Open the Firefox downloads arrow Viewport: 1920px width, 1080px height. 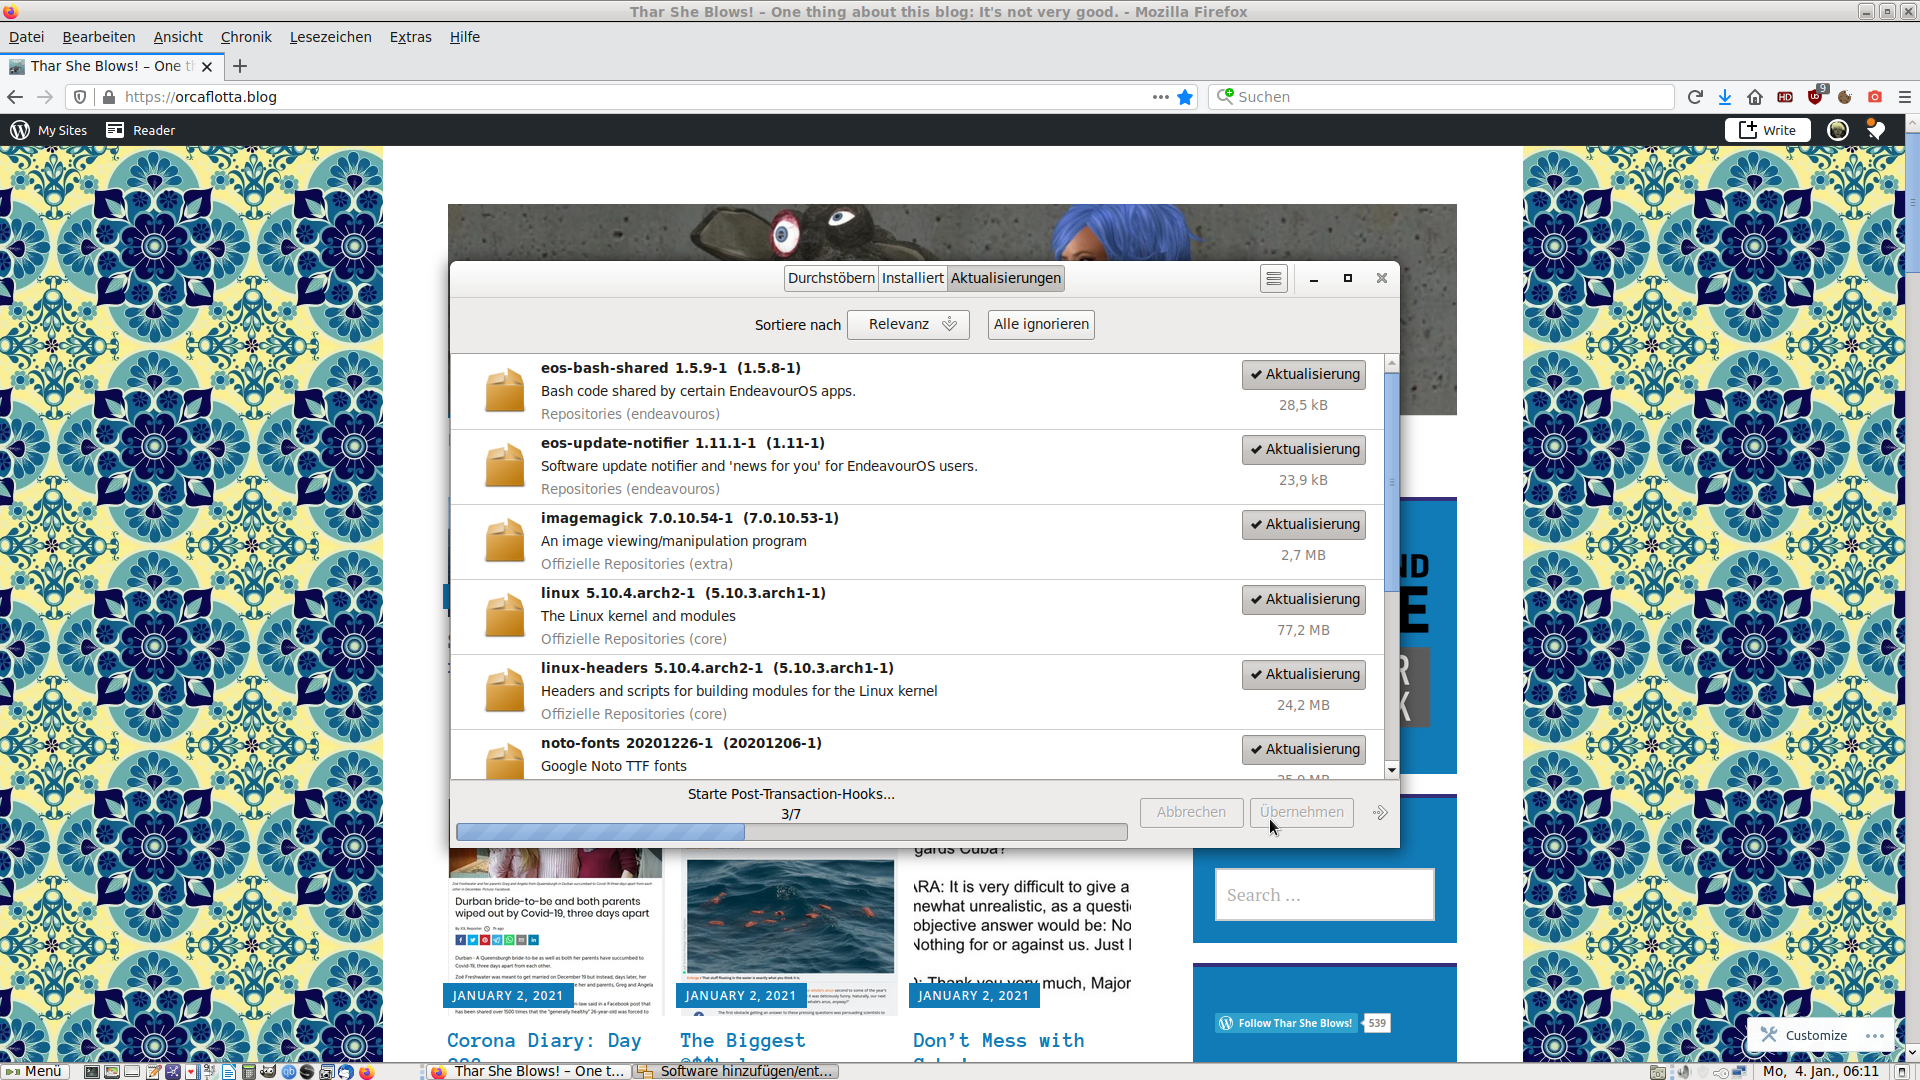coord(1725,97)
